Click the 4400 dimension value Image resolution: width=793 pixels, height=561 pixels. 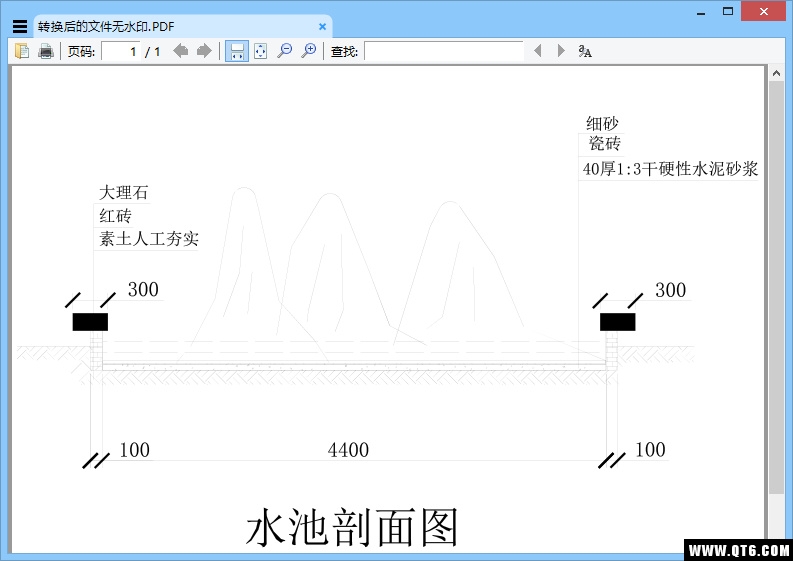(x=348, y=450)
